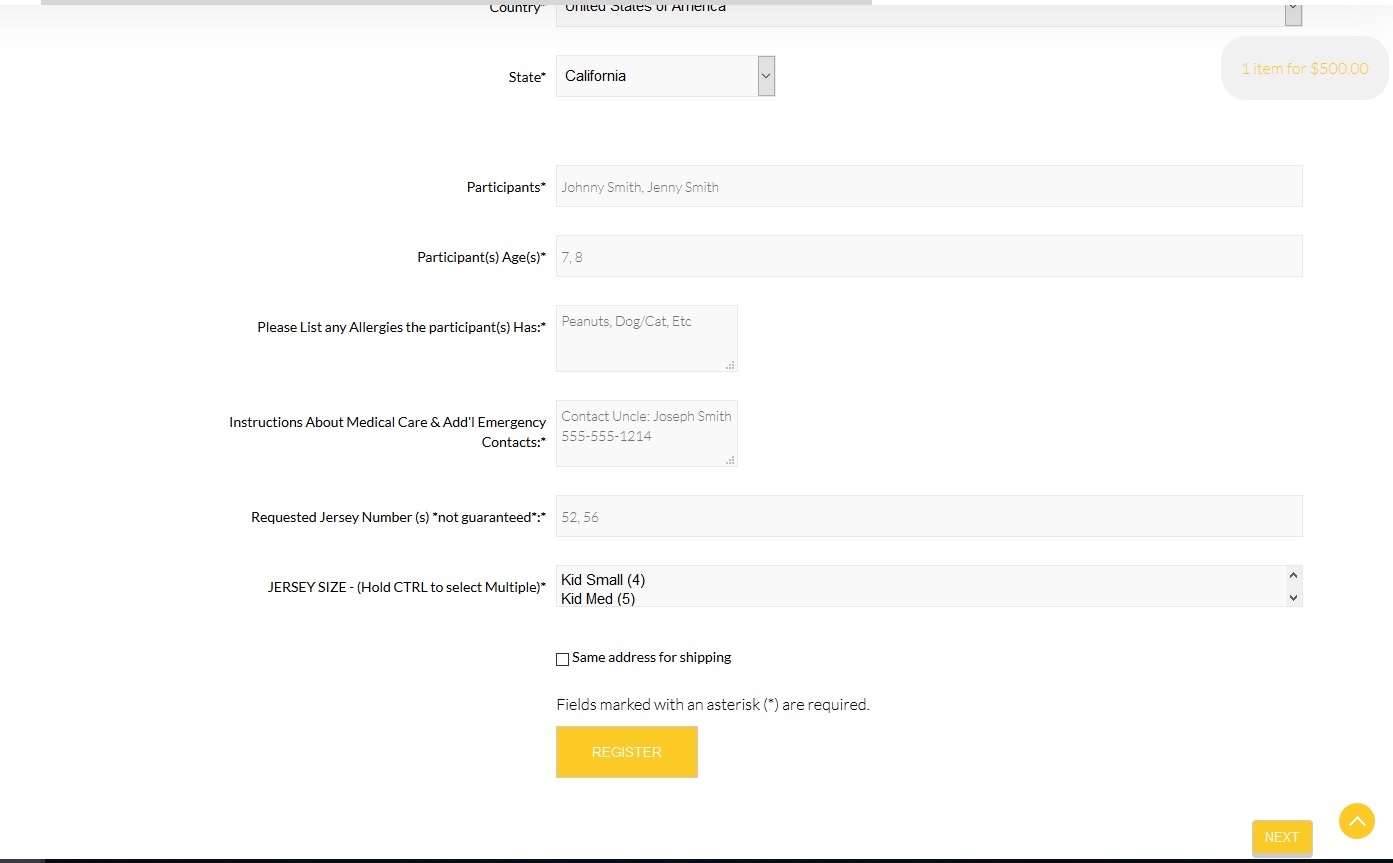This screenshot has width=1393, height=863.
Task: Click the NEXT button
Action: (x=1281, y=838)
